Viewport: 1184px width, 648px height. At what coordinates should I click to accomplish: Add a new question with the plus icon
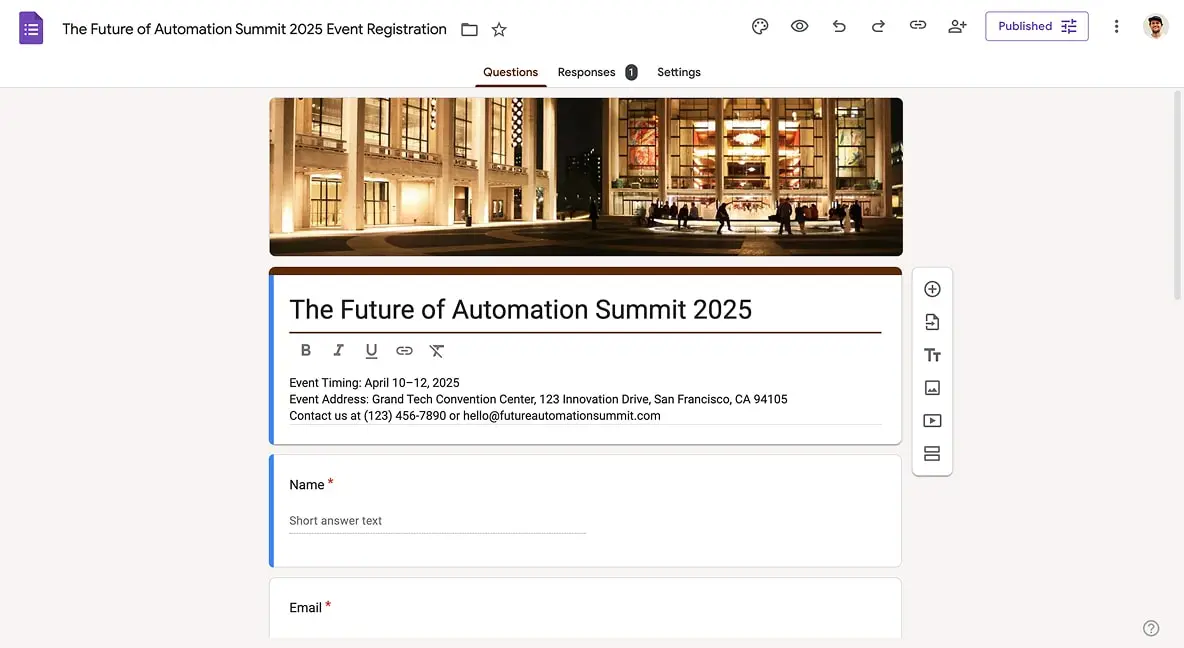pos(931,288)
